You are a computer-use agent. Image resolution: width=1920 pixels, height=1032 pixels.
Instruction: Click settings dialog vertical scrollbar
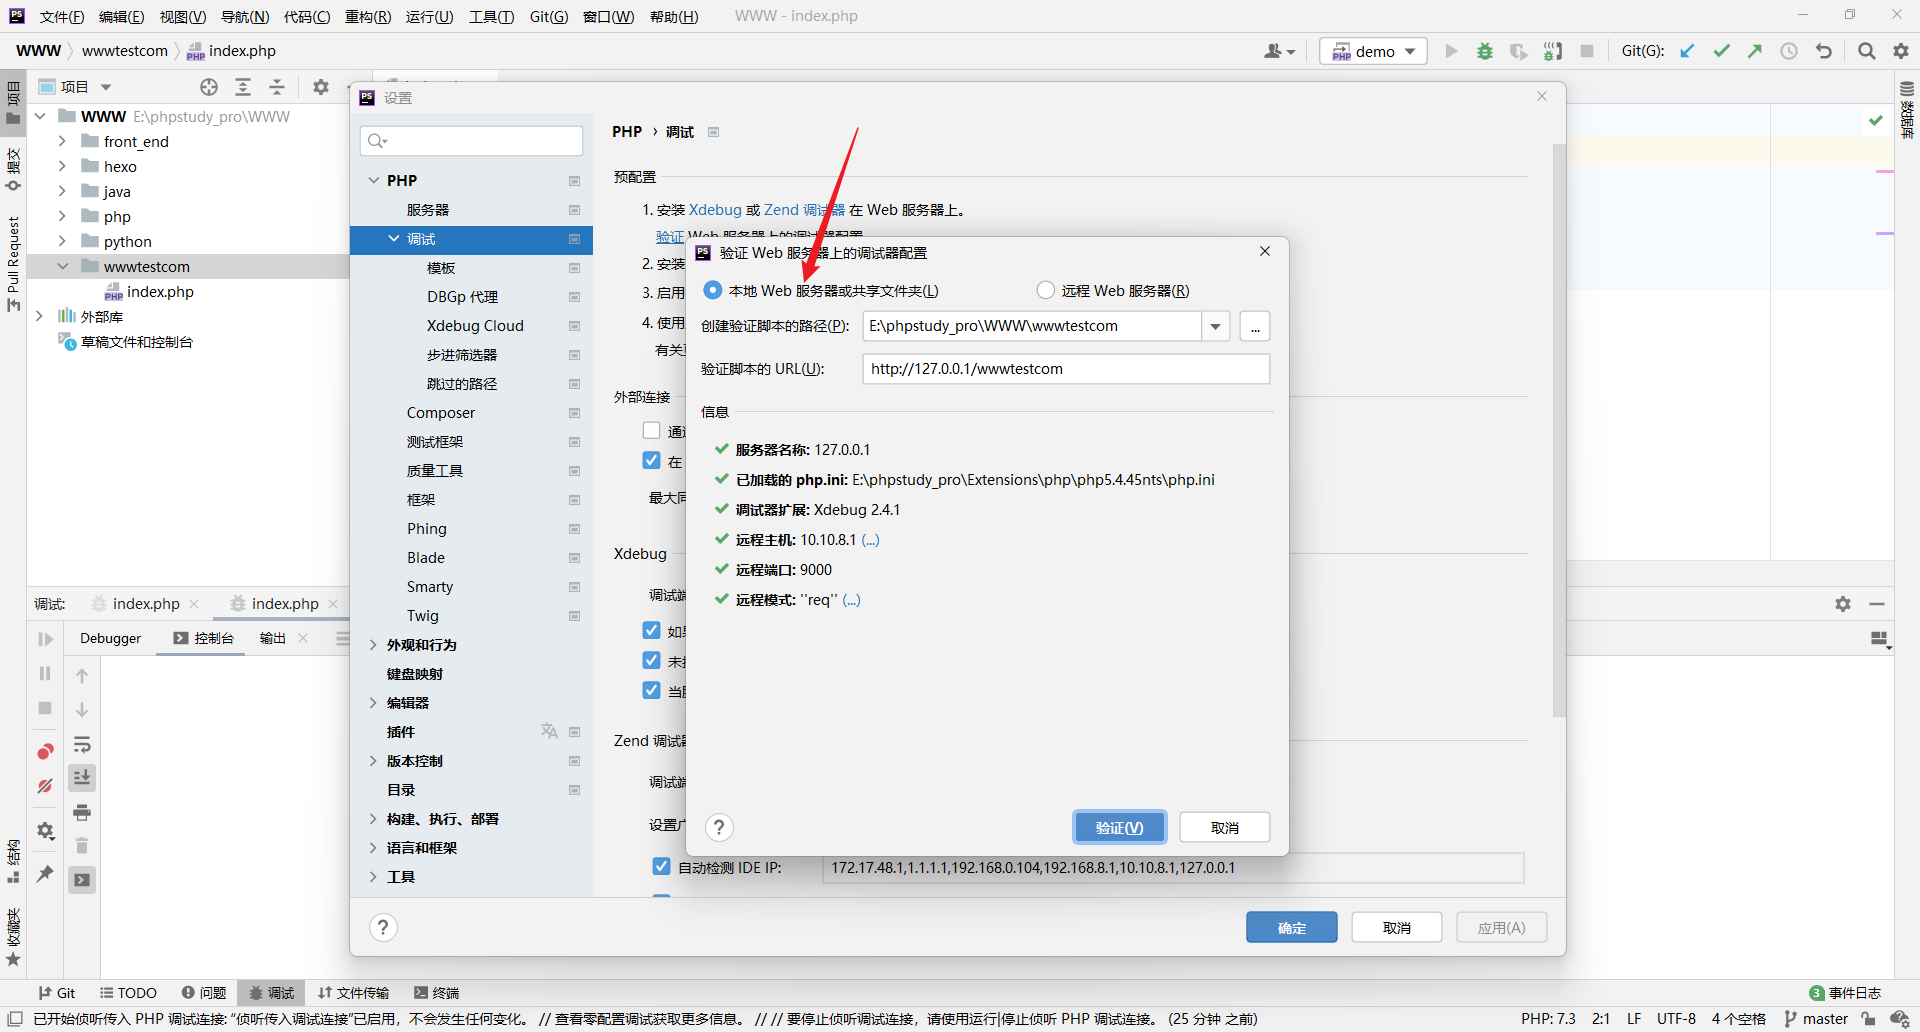tap(1558, 430)
